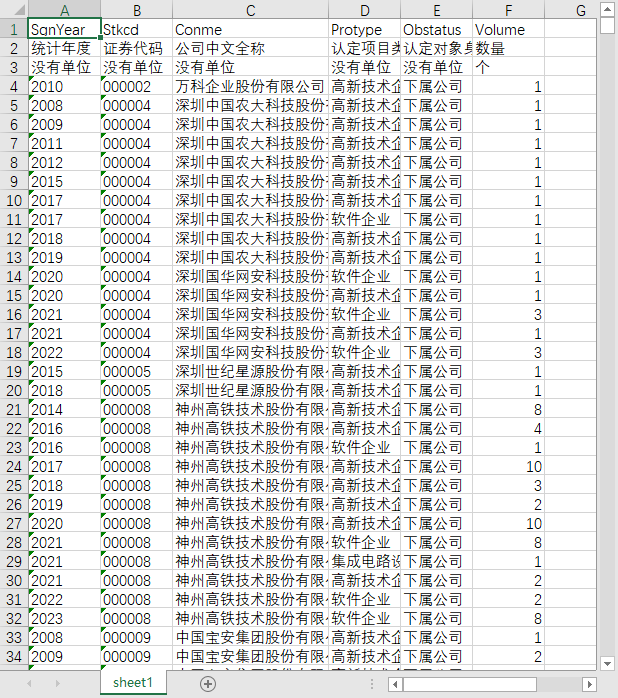
Task: Select year 2022 in row 18
Action: pyautogui.click(x=65, y=352)
